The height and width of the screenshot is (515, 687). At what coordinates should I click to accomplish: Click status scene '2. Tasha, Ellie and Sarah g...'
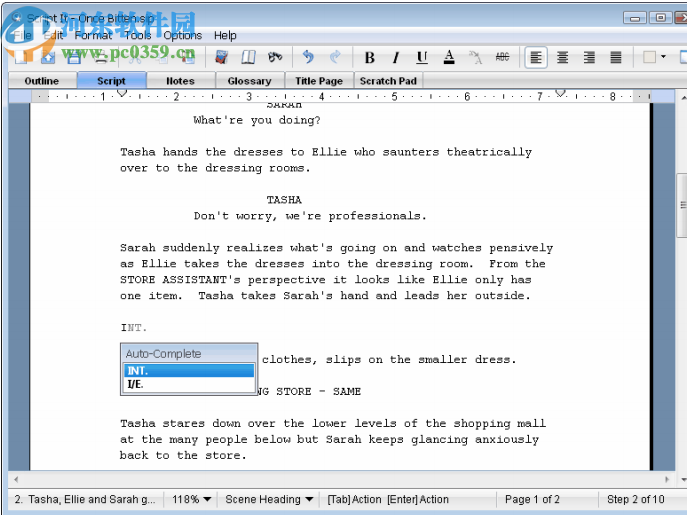point(85,499)
